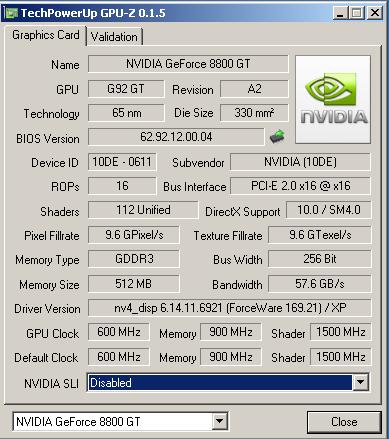This screenshot has width=389, height=439.
Task: Click the Device ID field 10DE - 0611
Action: point(122,162)
